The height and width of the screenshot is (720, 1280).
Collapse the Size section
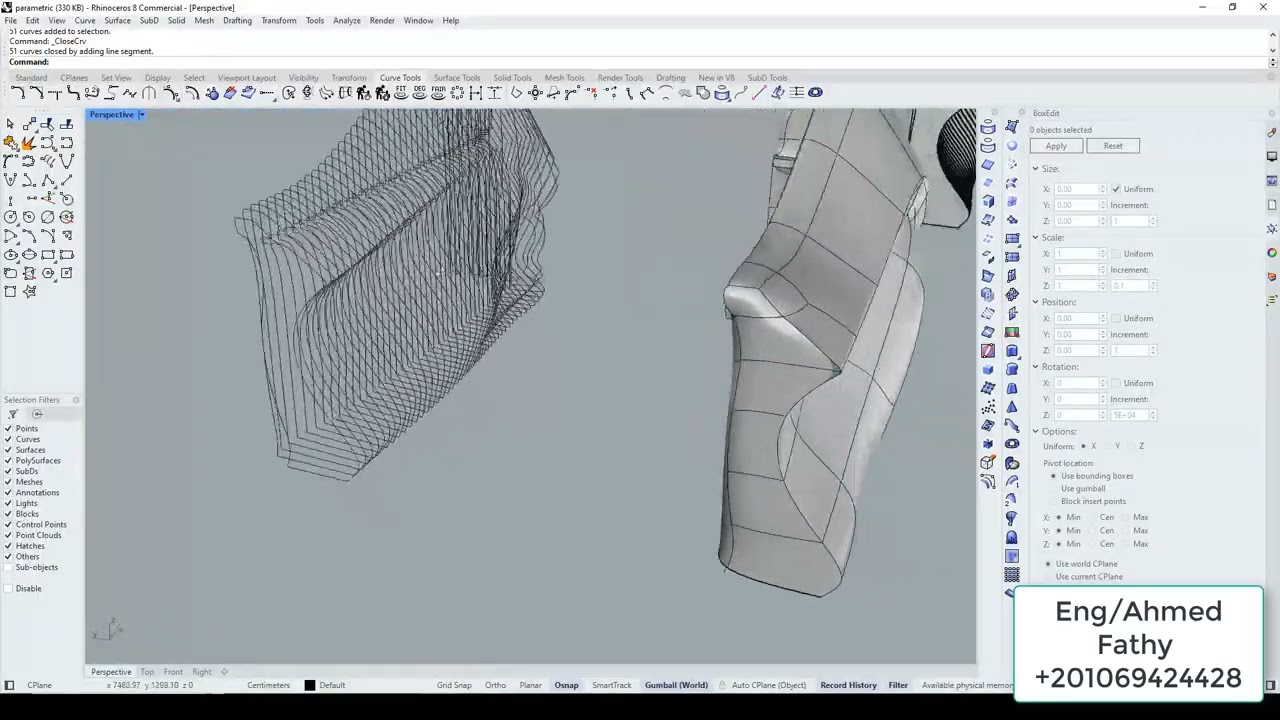coord(1035,169)
